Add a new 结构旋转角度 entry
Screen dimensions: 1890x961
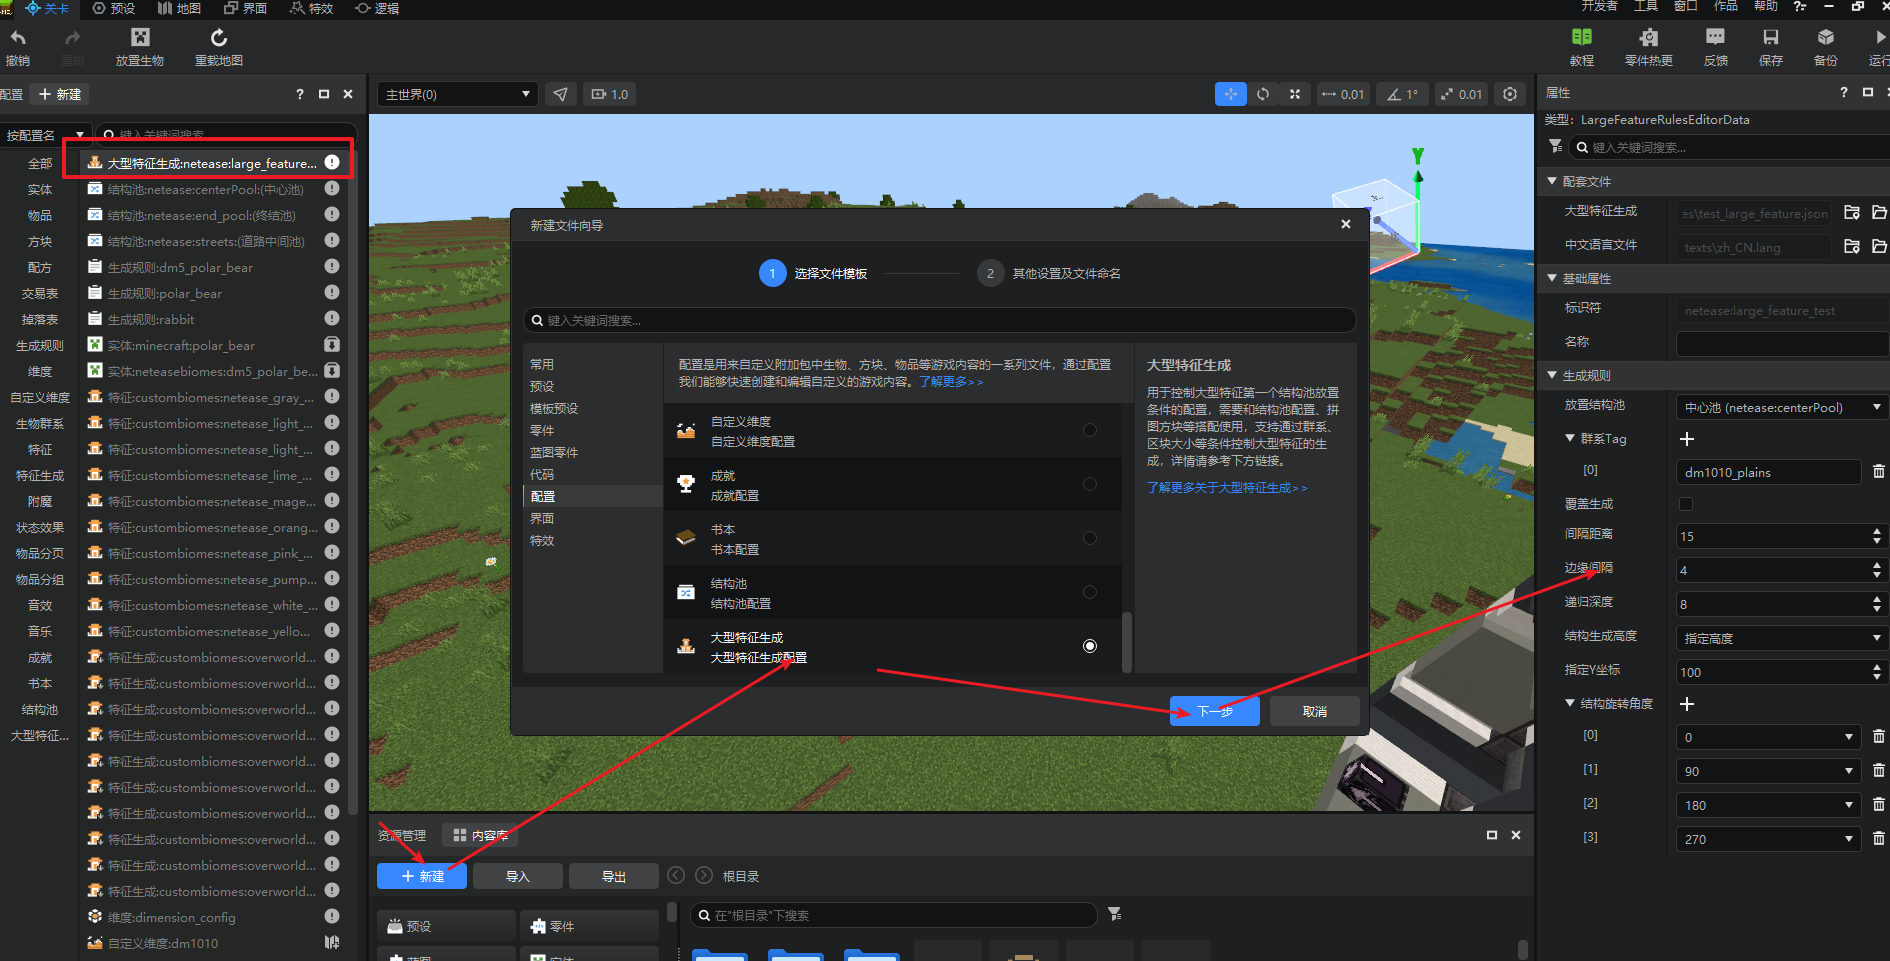click(1687, 704)
